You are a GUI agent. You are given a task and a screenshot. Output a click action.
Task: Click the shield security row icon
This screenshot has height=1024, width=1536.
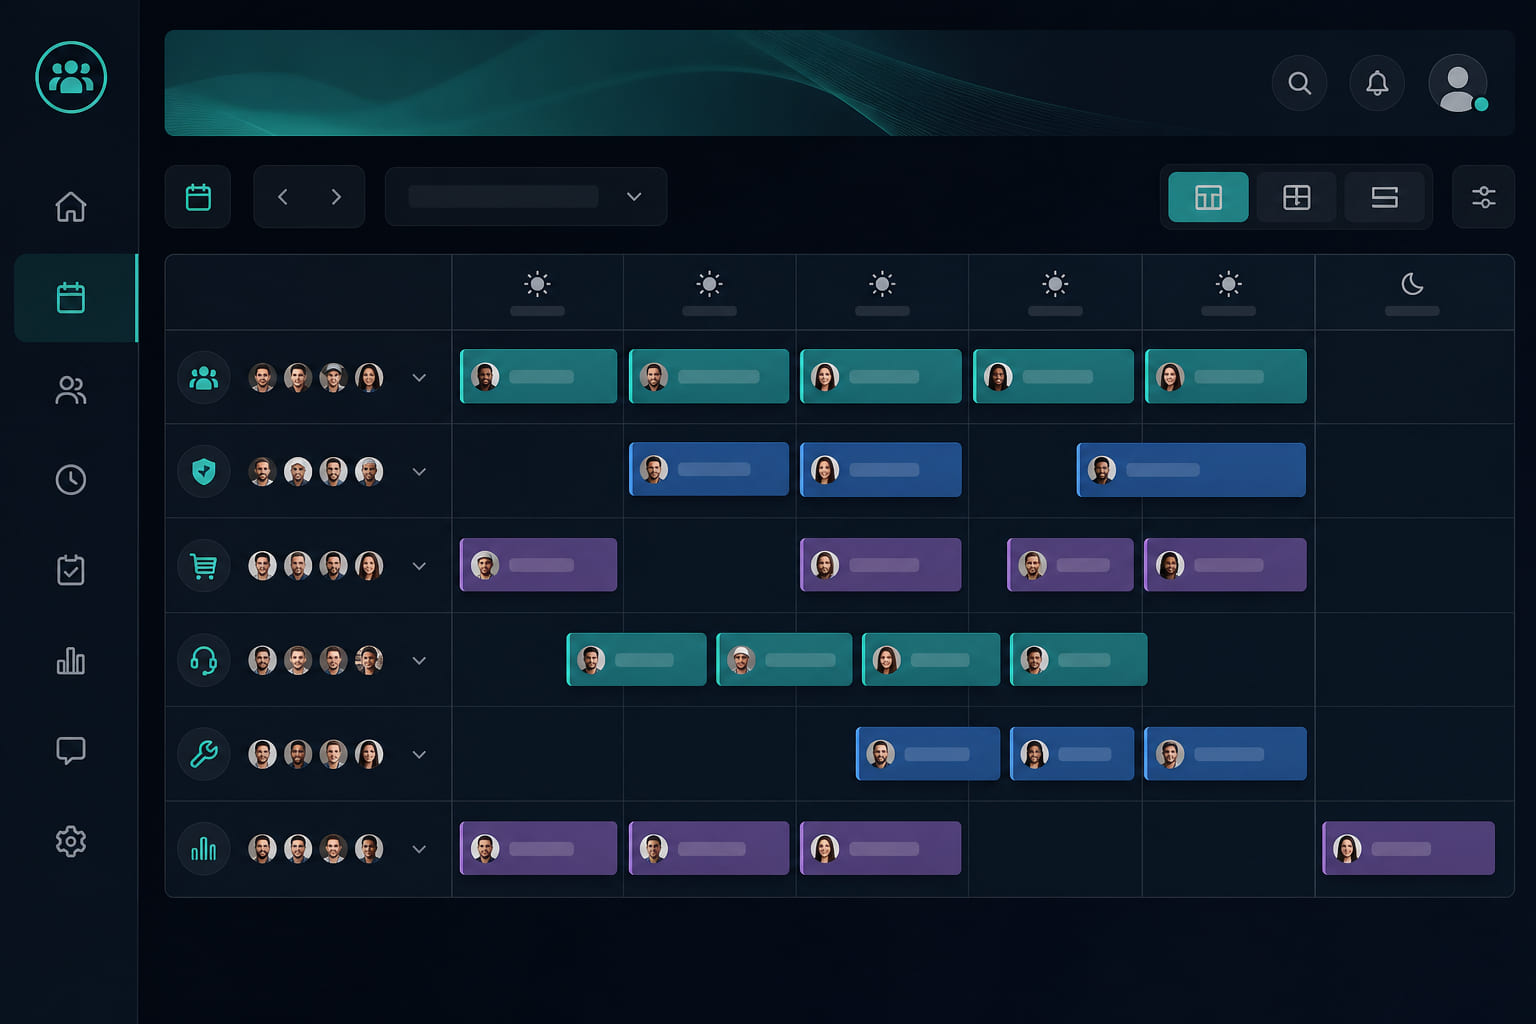(204, 471)
